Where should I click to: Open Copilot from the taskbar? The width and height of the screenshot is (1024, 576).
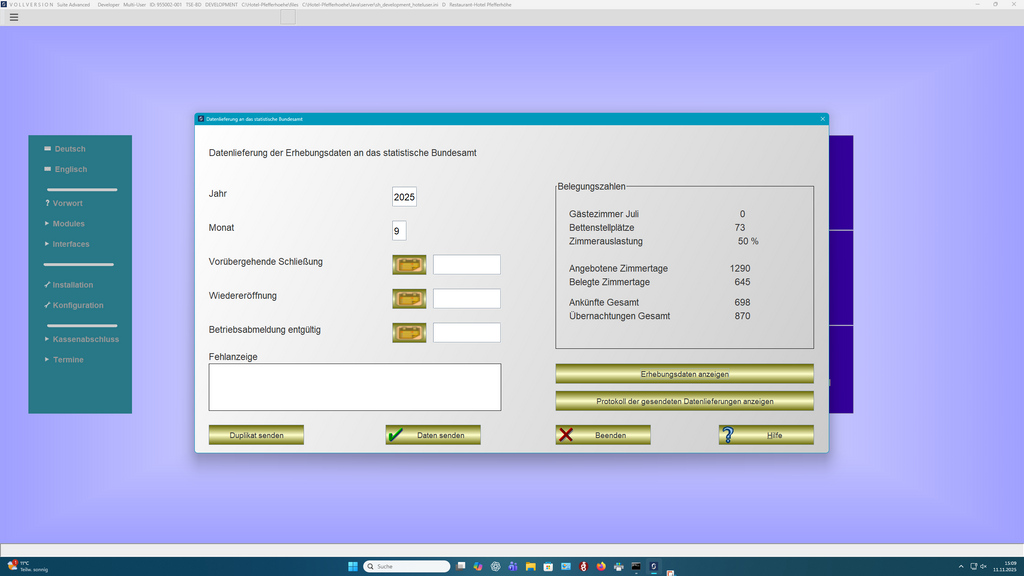point(477,566)
